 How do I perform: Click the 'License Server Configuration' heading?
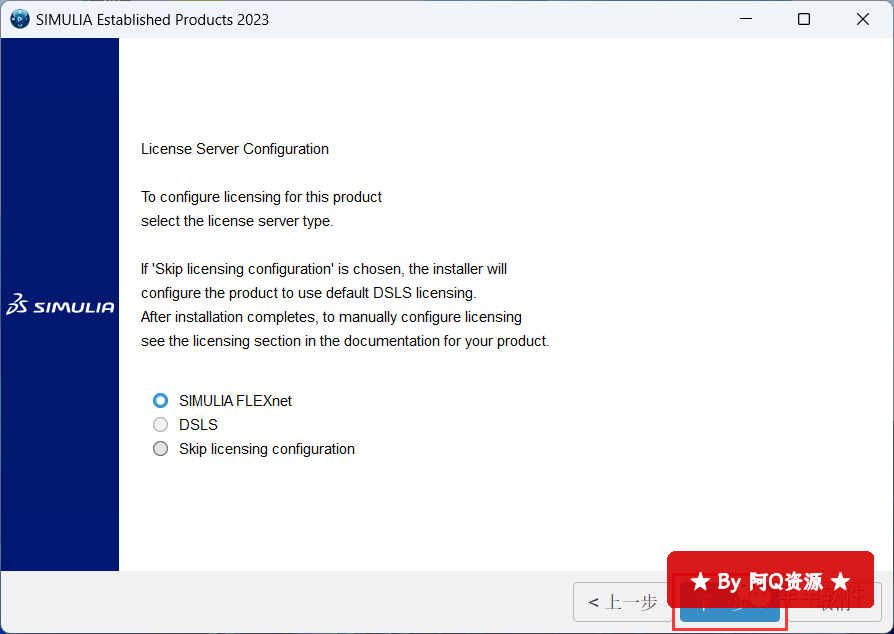(235, 149)
